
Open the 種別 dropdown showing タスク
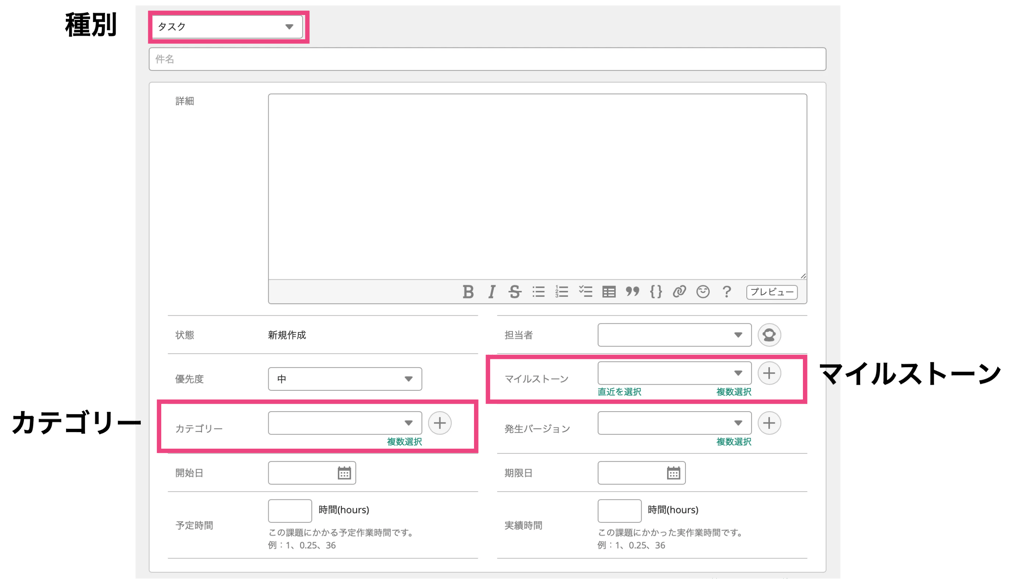(x=227, y=27)
